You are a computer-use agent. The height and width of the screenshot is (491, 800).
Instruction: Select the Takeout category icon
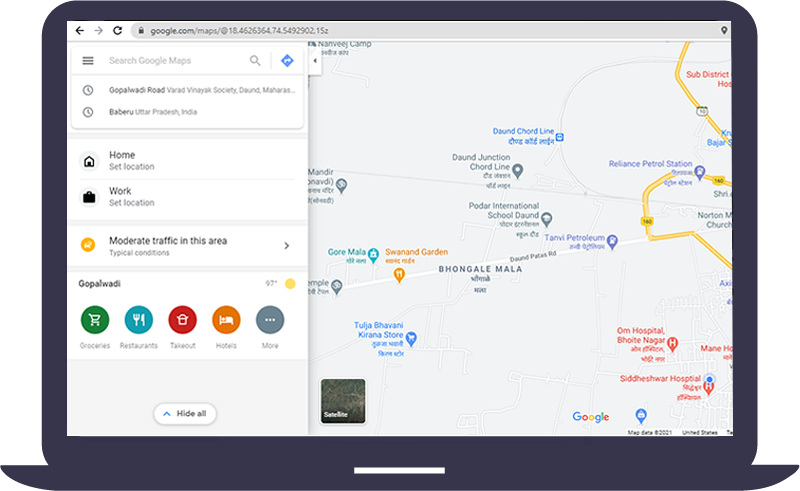pyautogui.click(x=182, y=320)
